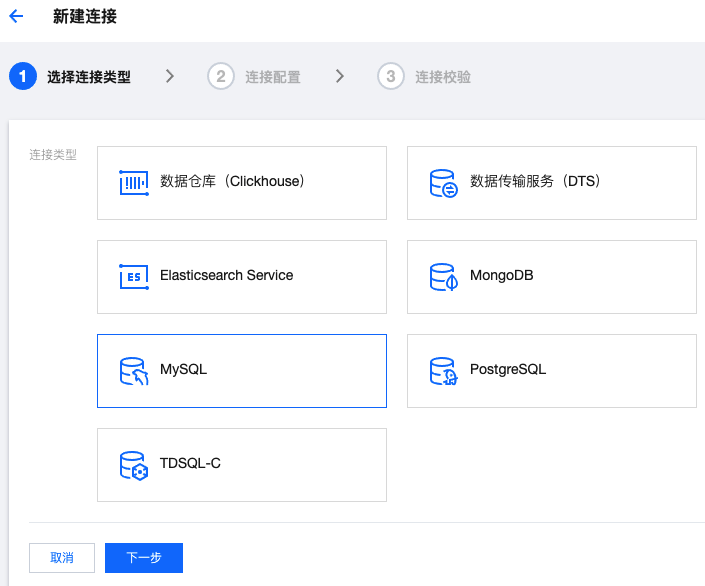Click chevron after 选择连接类型 step
This screenshot has width=705, height=586.
pos(170,76)
